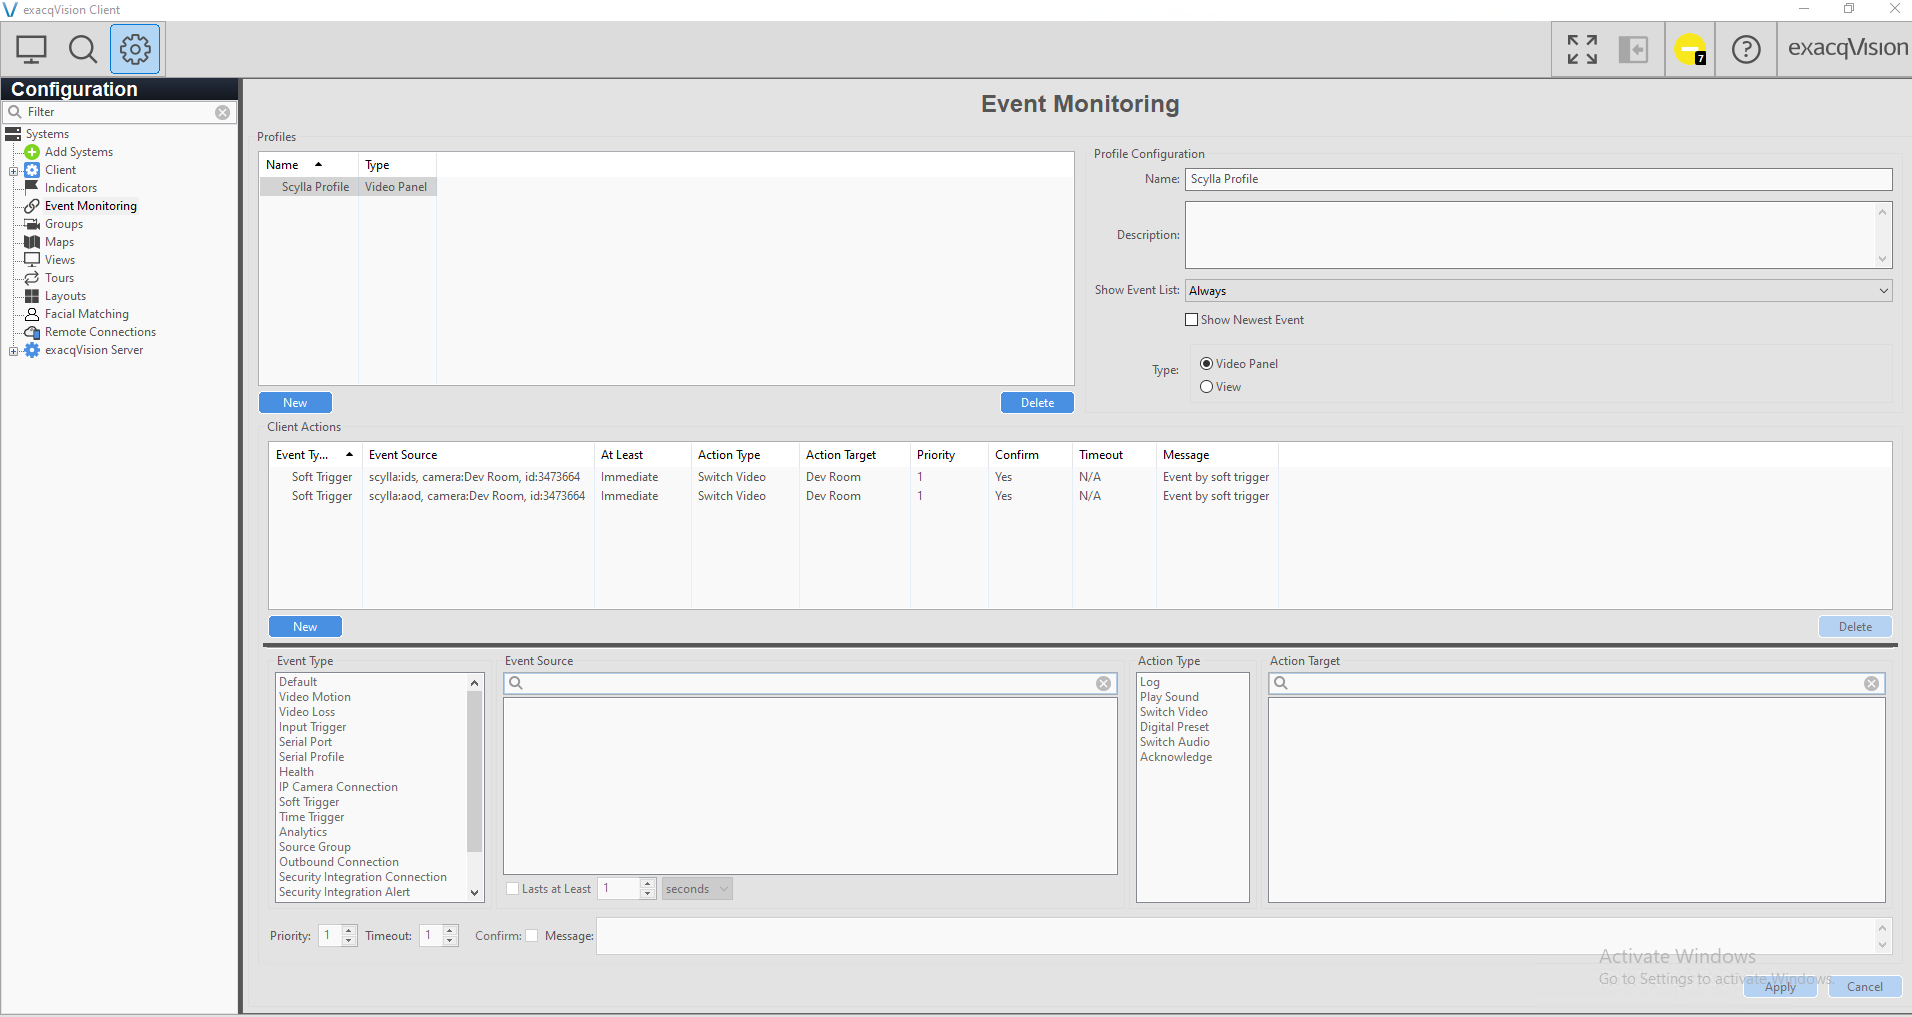Image resolution: width=1912 pixels, height=1017 pixels.
Task: Select the View radio button
Action: point(1206,387)
